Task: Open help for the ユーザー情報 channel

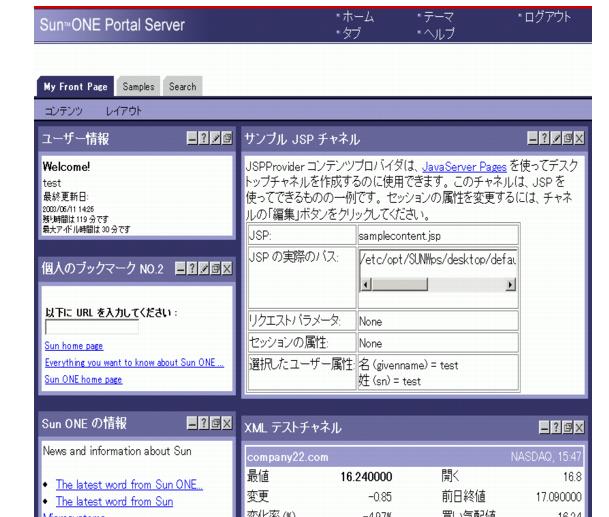Action: click(204, 138)
